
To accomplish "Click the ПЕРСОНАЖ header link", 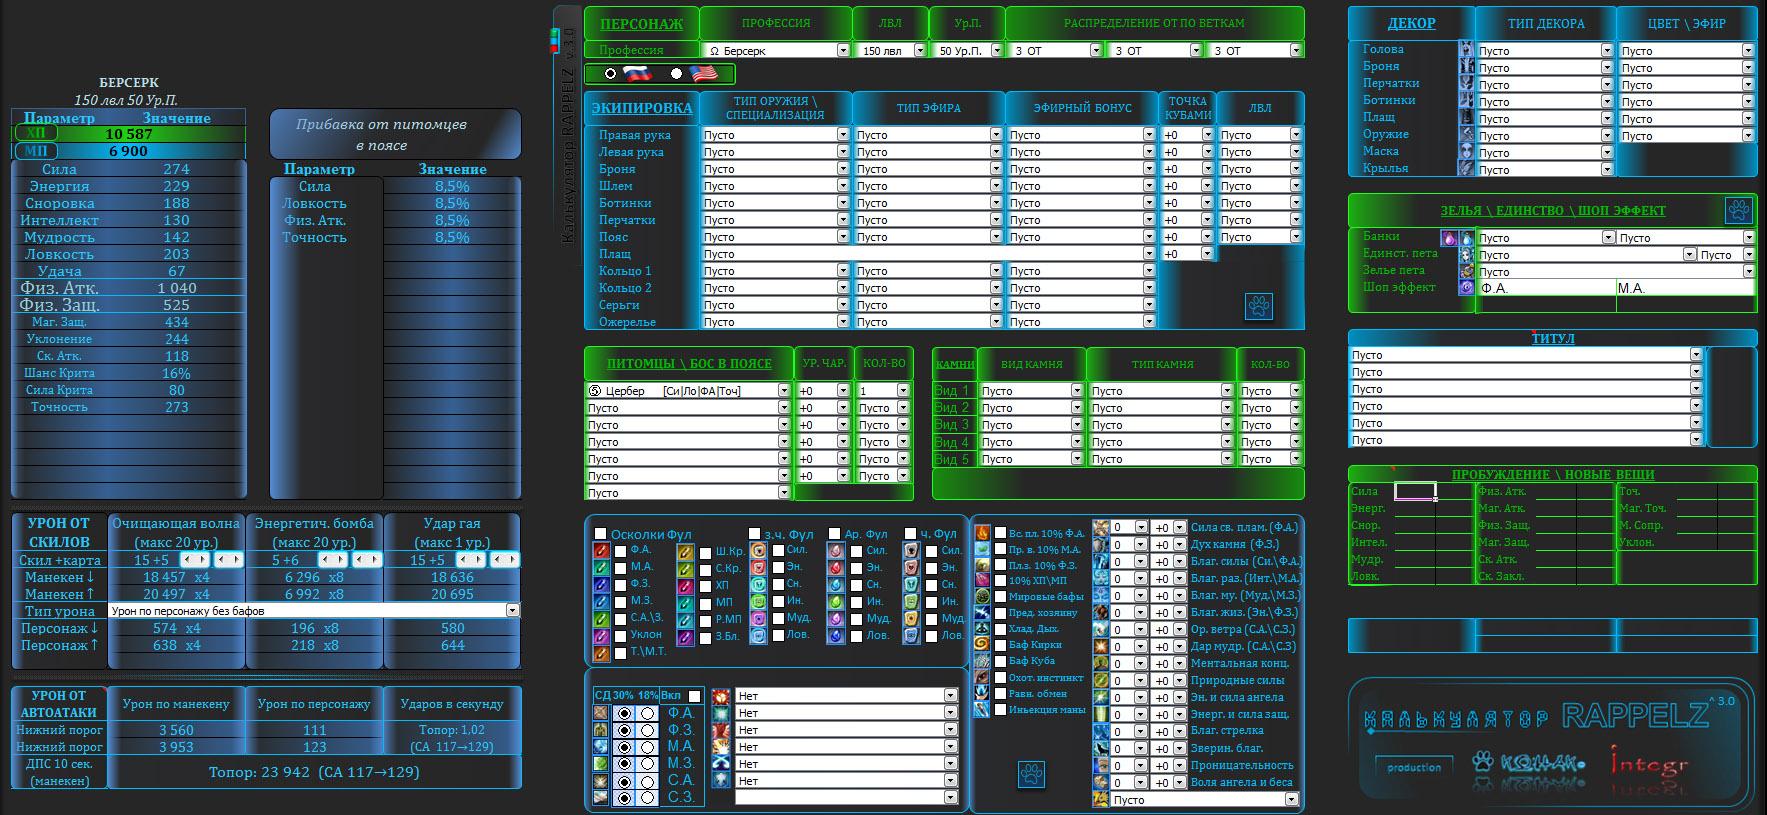I will (641, 24).
